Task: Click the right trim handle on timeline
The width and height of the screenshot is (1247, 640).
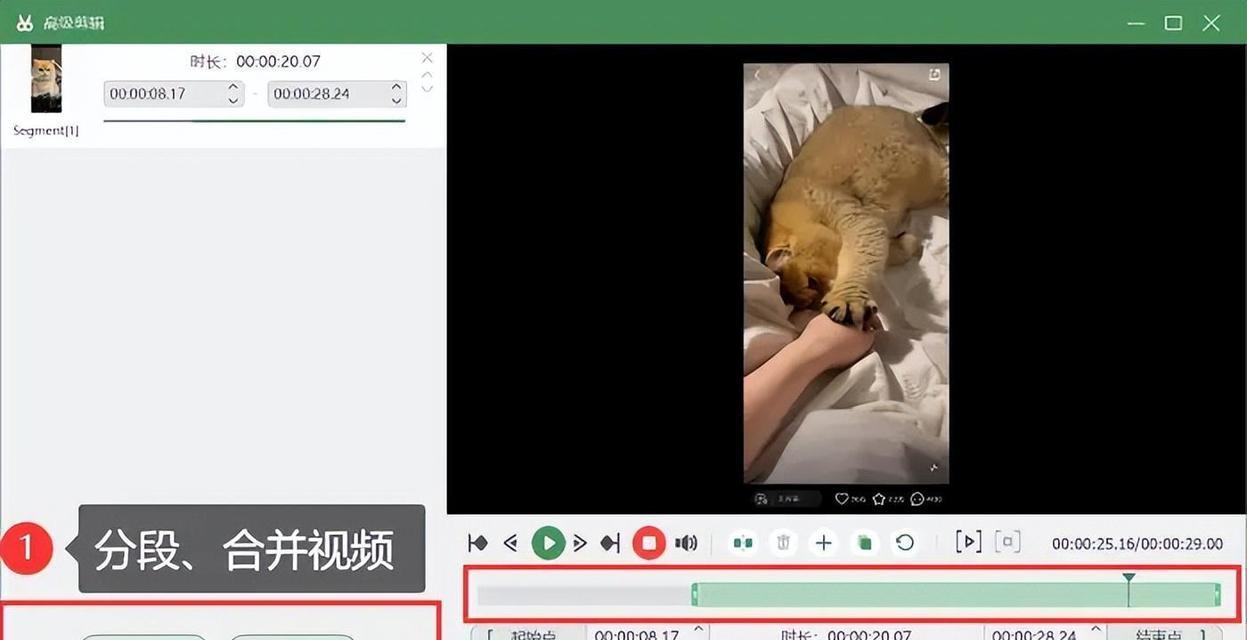Action: 1217,595
